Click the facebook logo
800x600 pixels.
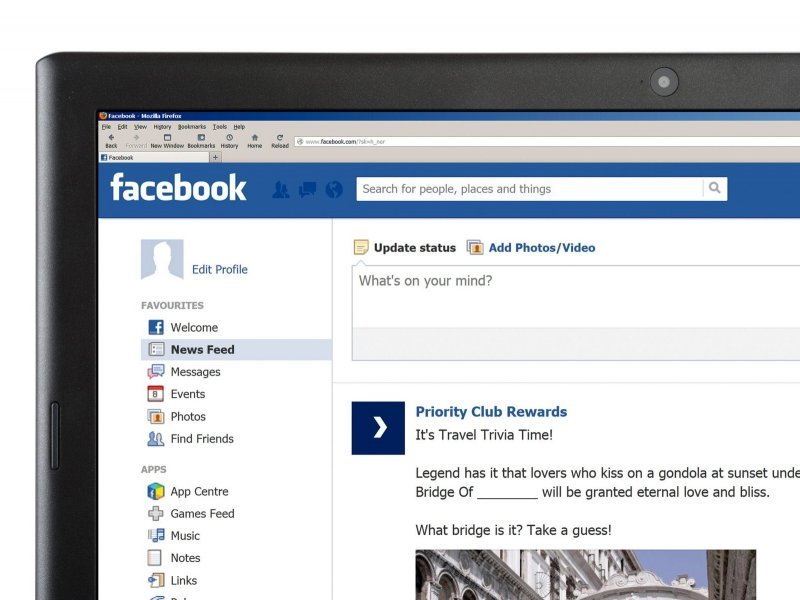click(x=178, y=188)
